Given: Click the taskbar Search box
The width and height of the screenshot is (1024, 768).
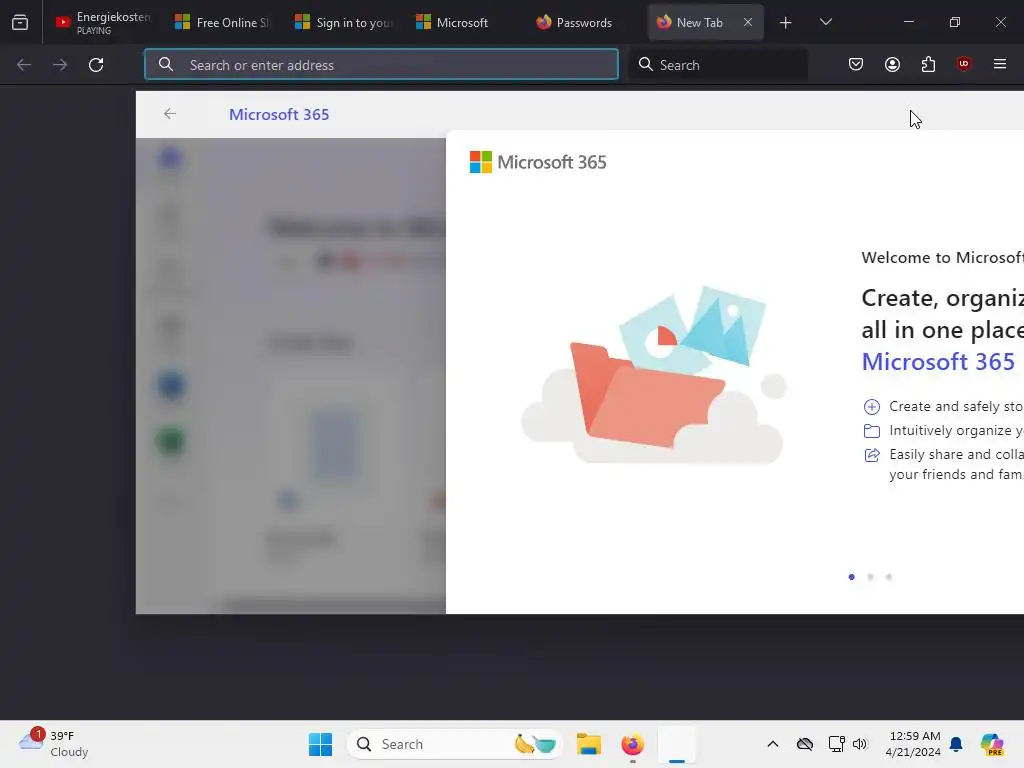Looking at the screenshot, I should 455,744.
